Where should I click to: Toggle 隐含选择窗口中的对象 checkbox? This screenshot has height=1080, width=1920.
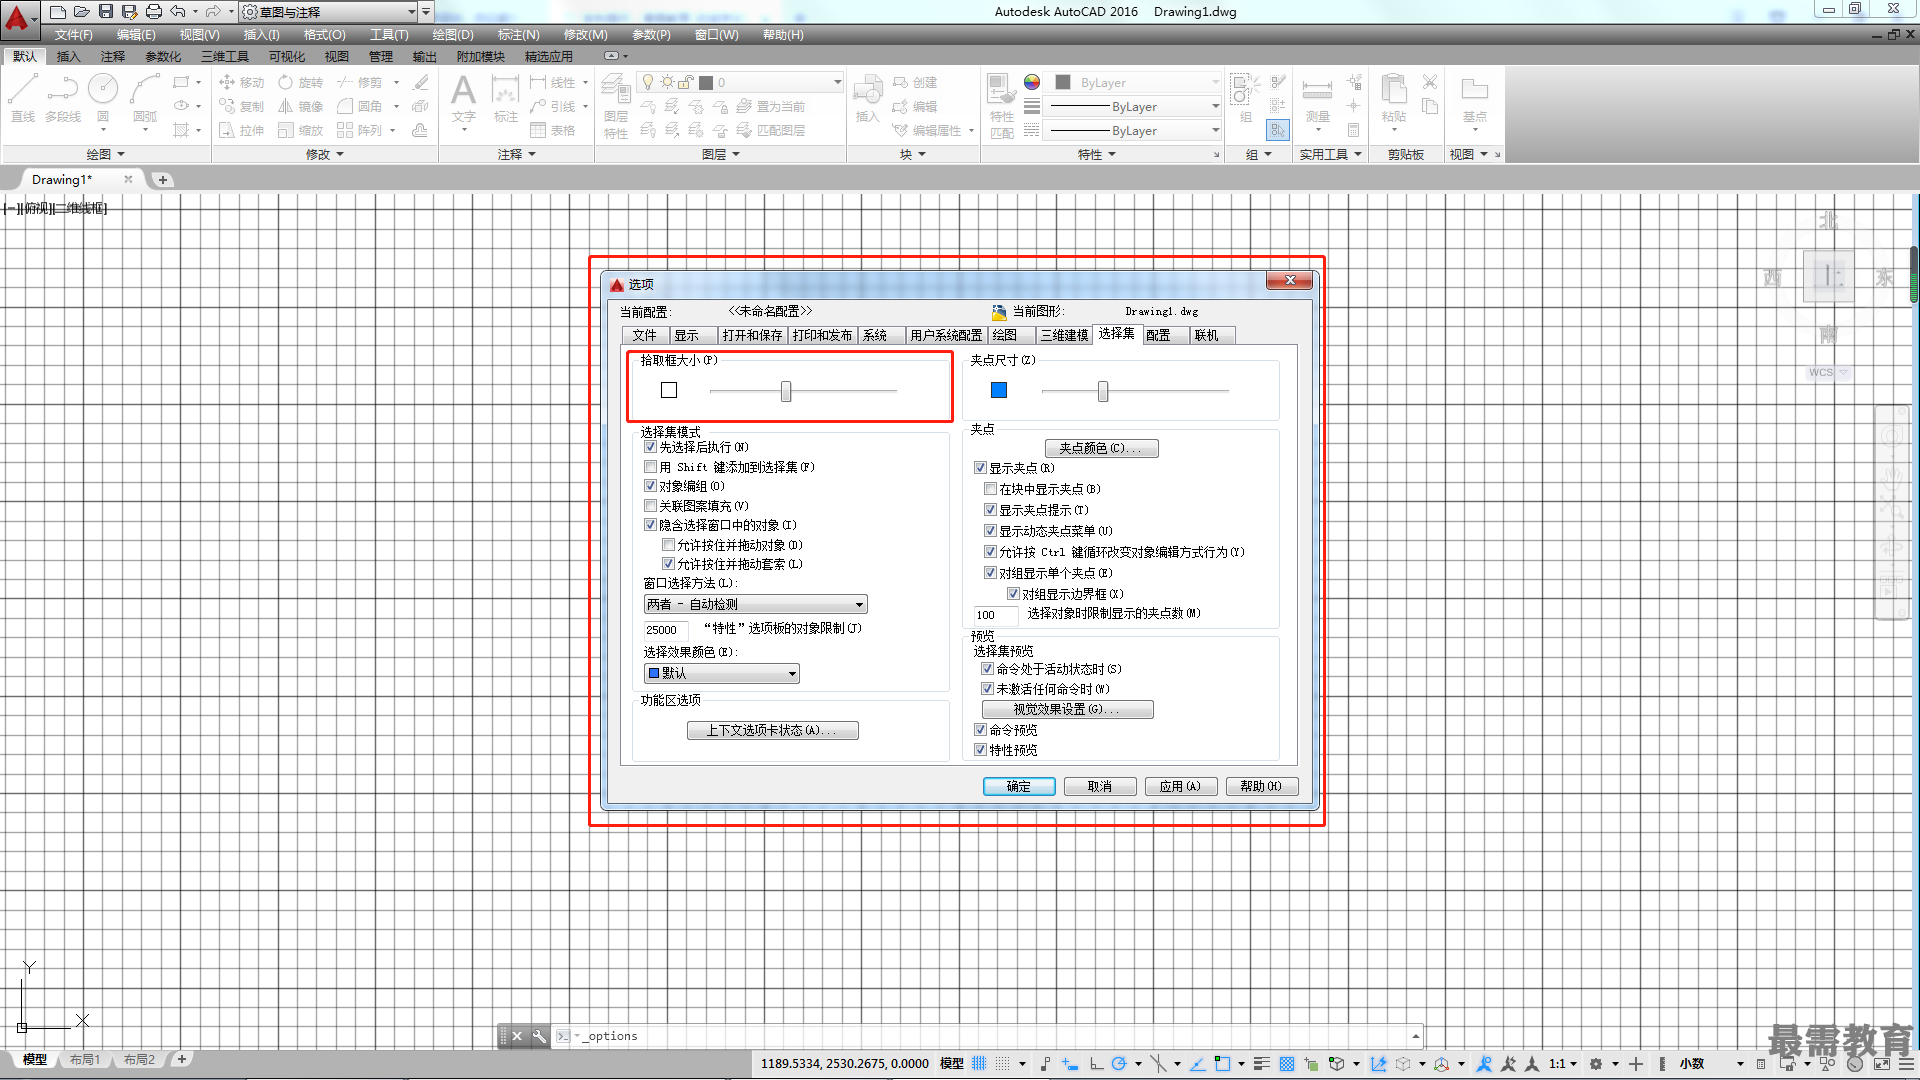pyautogui.click(x=651, y=525)
